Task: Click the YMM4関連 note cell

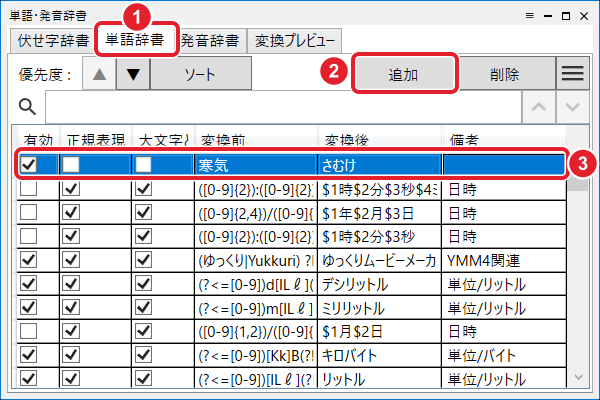Action: pos(504,260)
